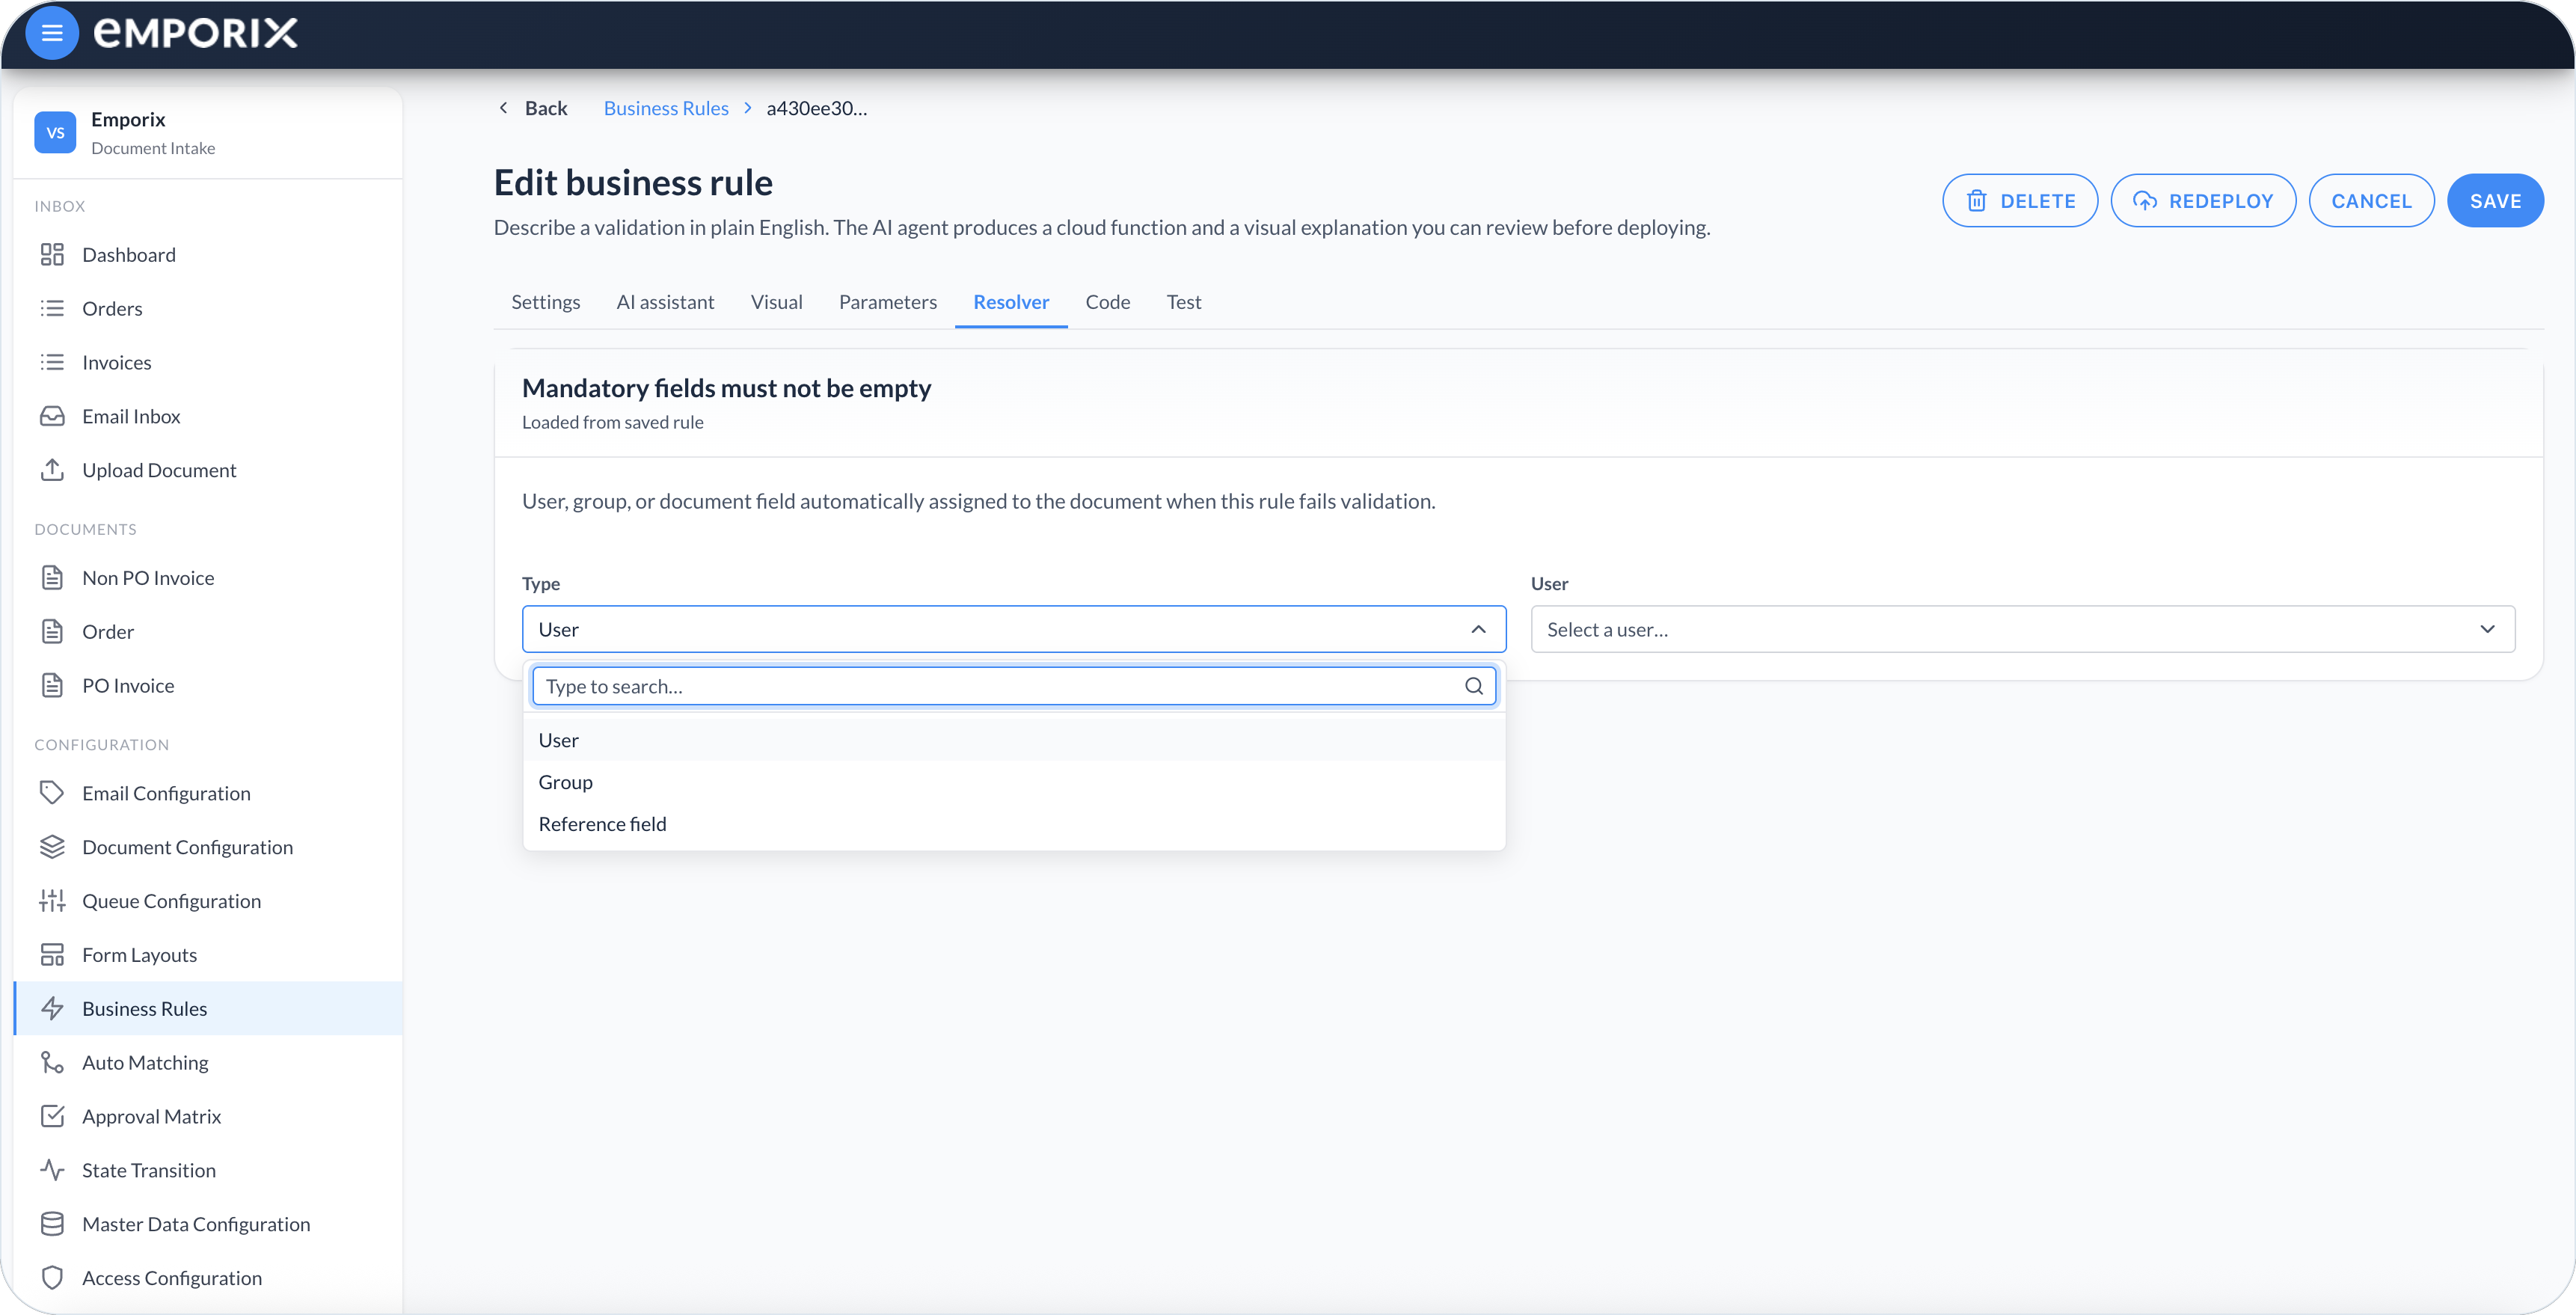Click the Order document file icon
2576x1315 pixels.
click(52, 632)
